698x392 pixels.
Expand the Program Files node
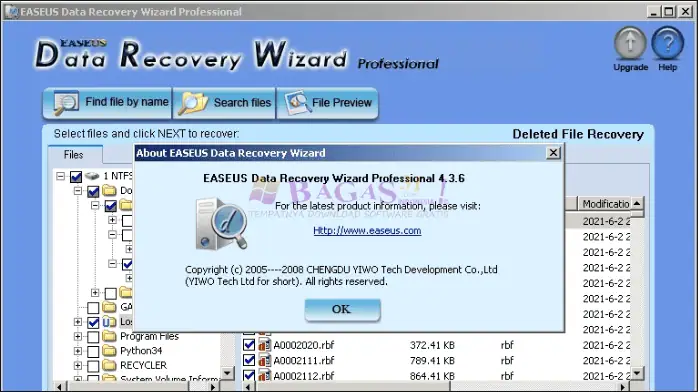click(78, 336)
